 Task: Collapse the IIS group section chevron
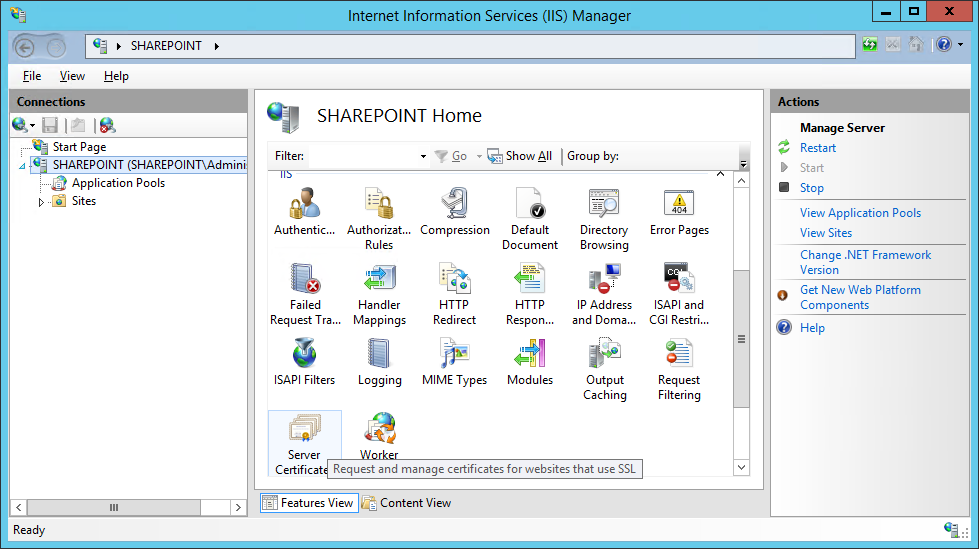[720, 174]
